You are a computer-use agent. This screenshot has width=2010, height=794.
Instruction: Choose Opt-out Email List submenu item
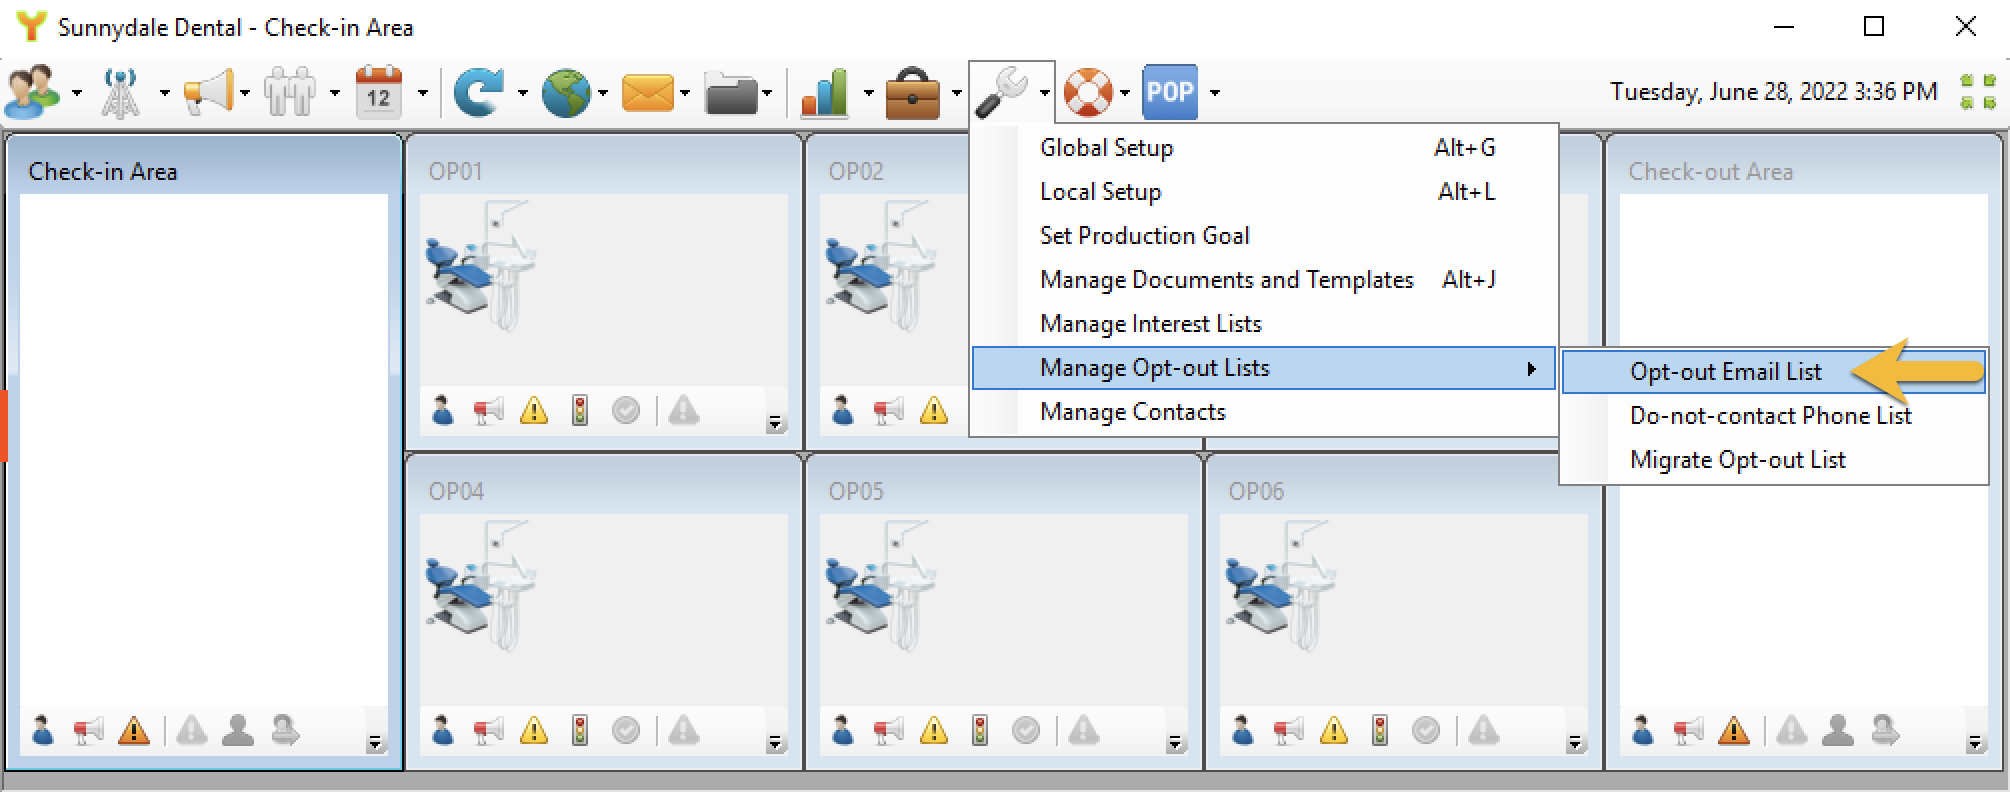point(1725,372)
